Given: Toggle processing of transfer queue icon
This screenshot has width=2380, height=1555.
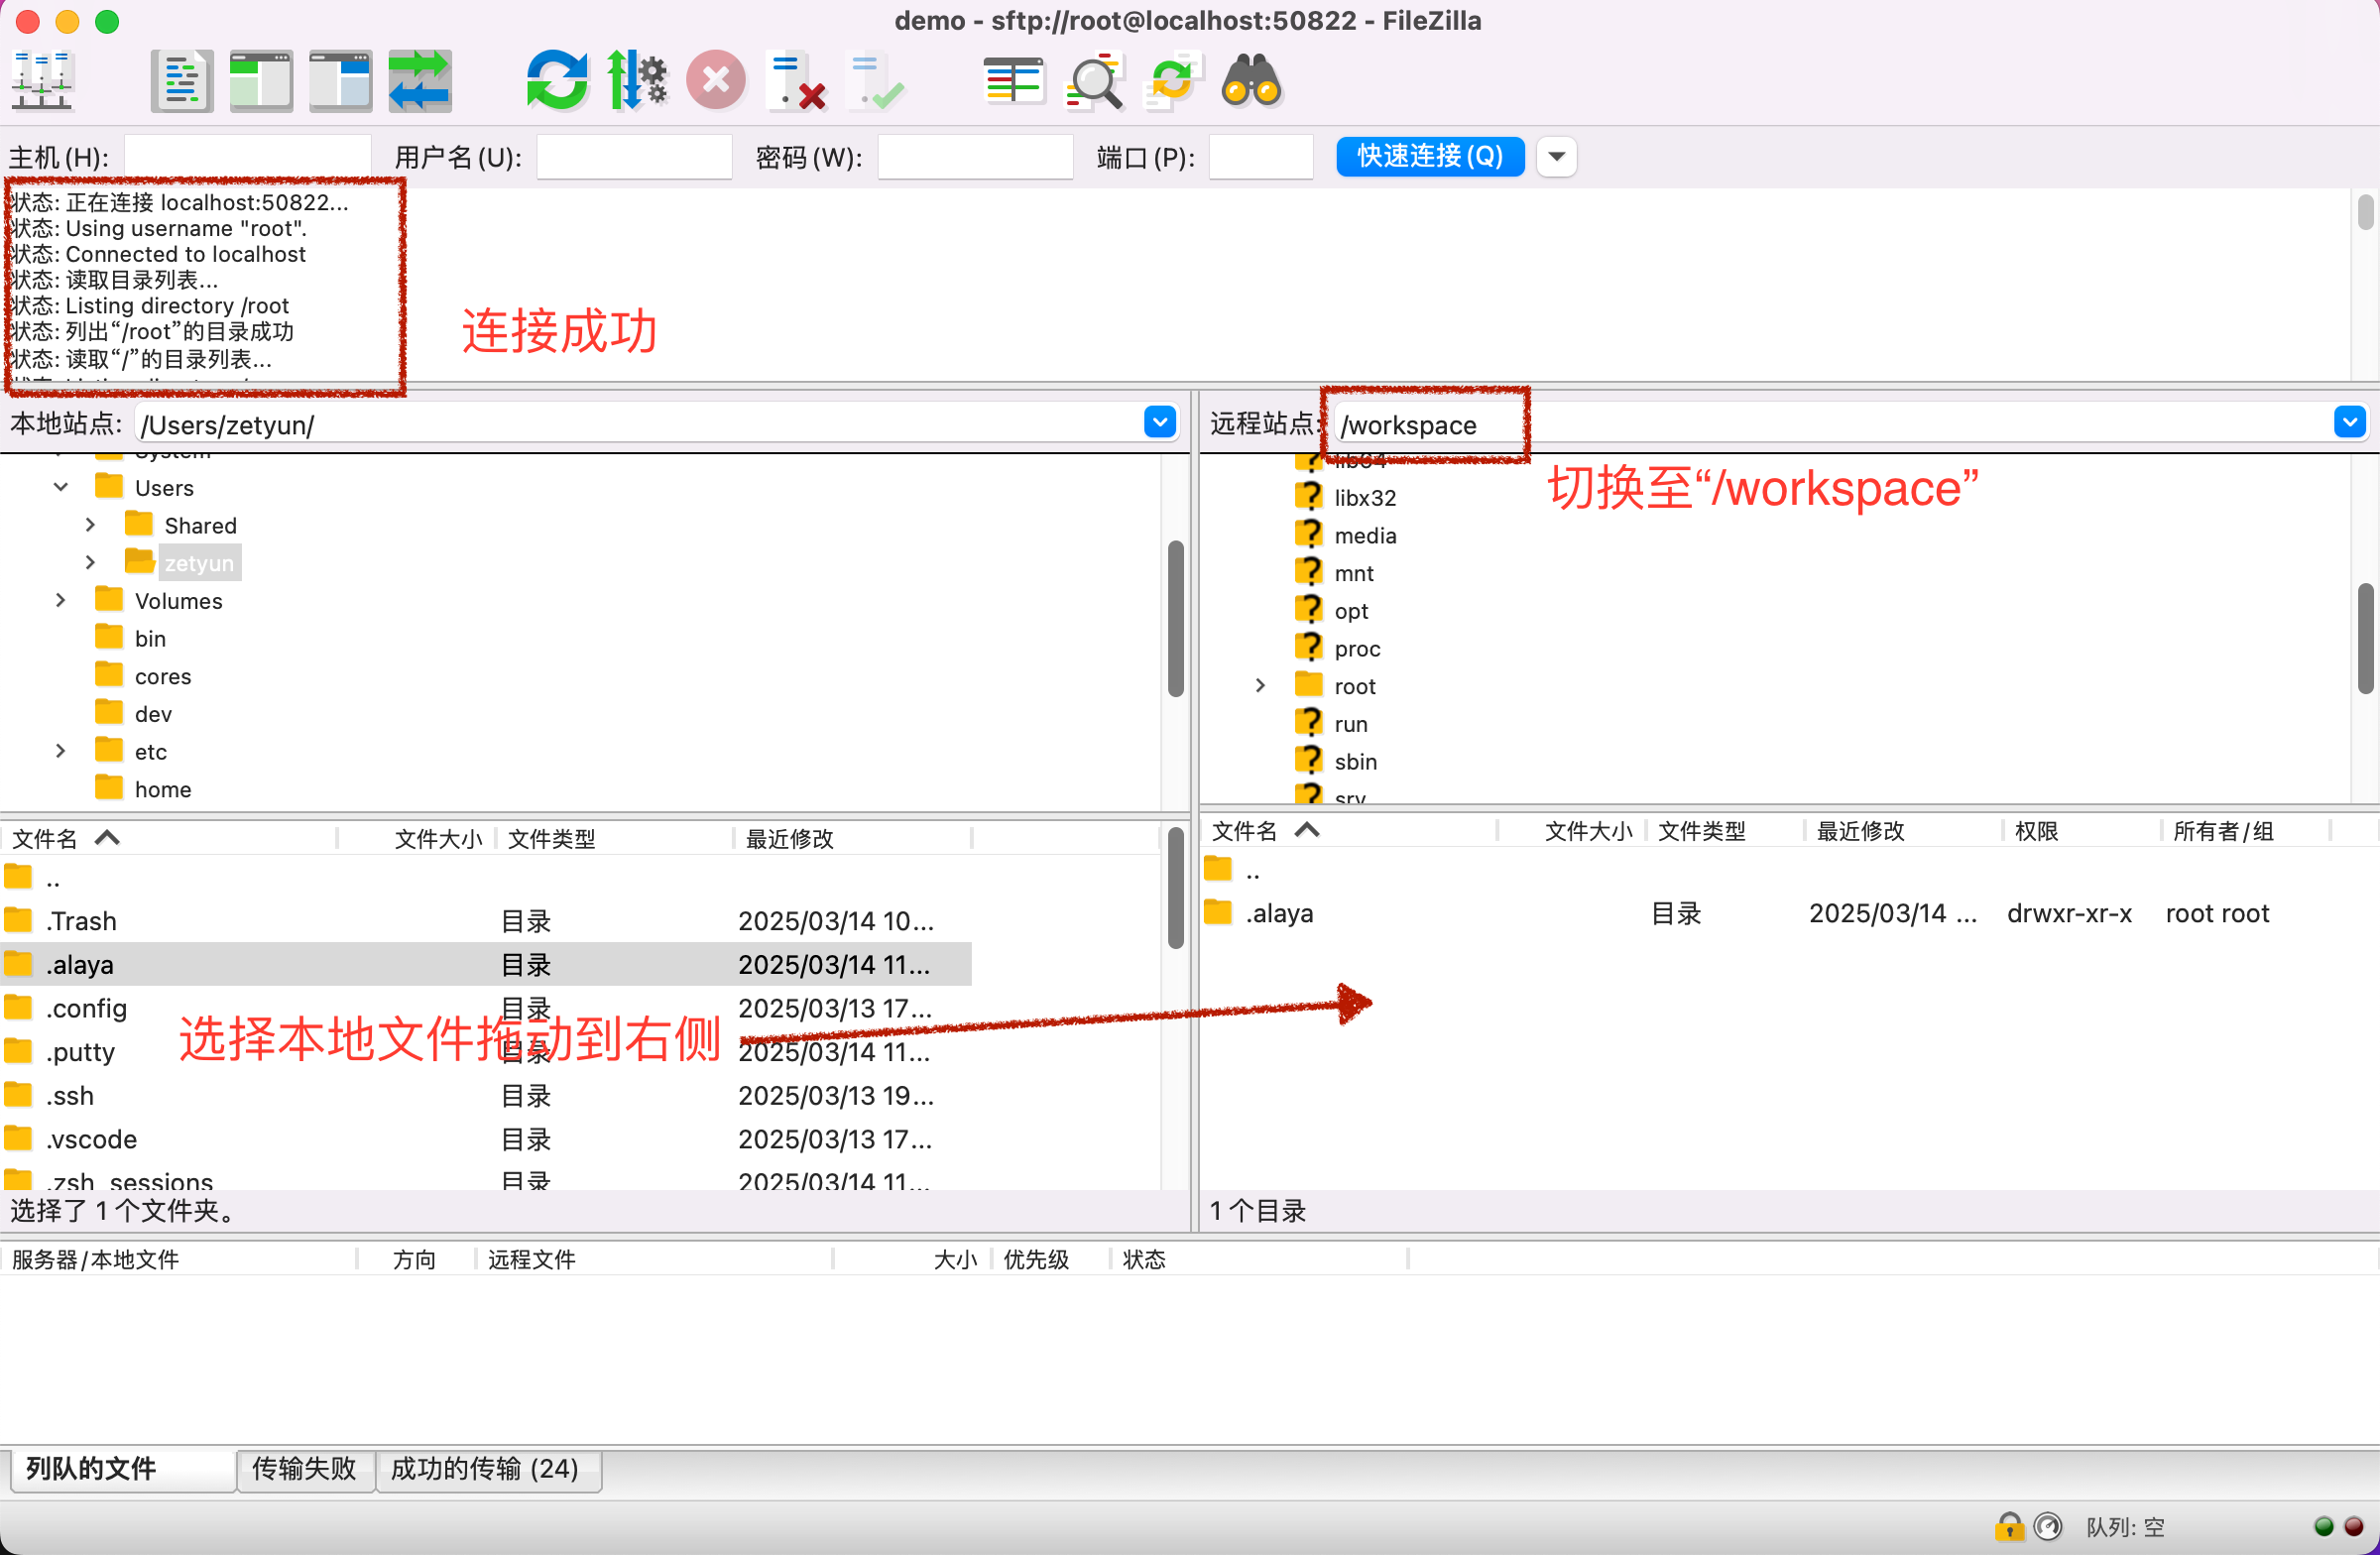Looking at the screenshot, I should 637,80.
